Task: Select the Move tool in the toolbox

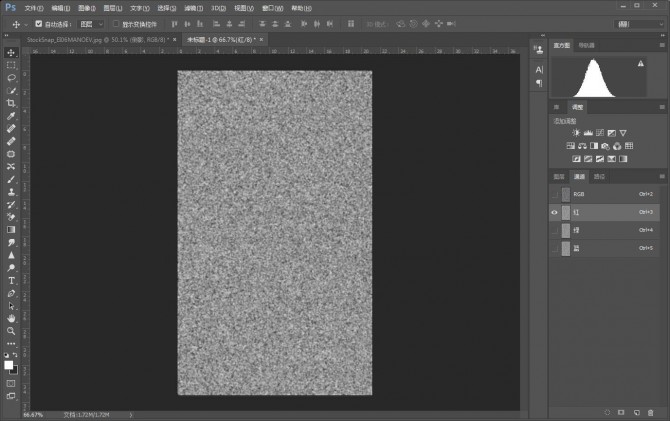Action: click(11, 52)
